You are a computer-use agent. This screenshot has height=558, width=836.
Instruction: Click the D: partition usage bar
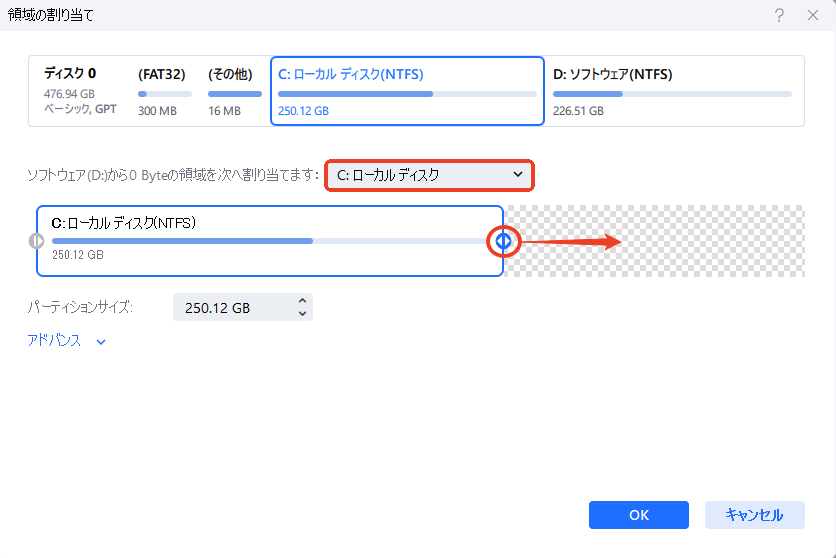click(672, 94)
